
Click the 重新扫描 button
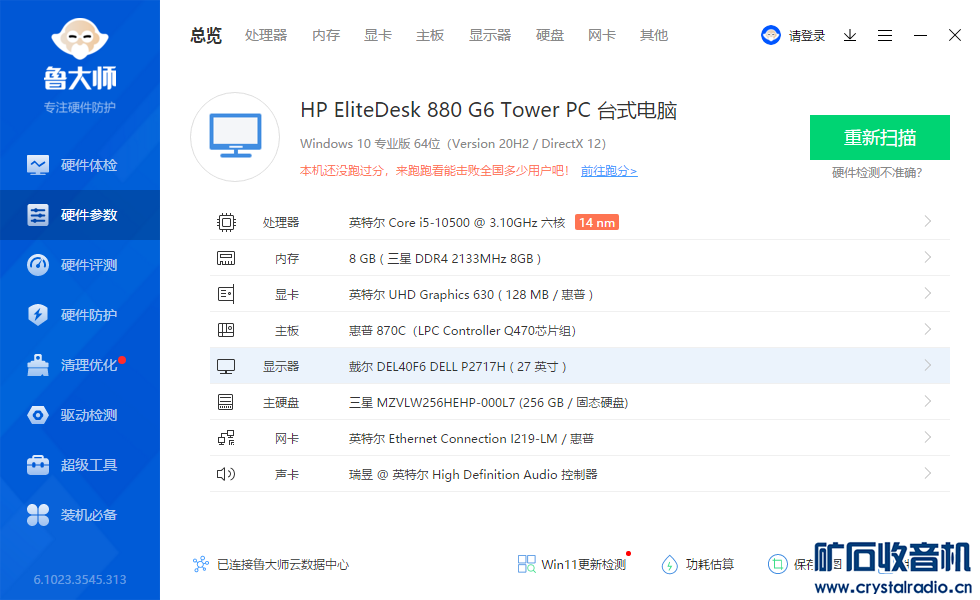[880, 138]
